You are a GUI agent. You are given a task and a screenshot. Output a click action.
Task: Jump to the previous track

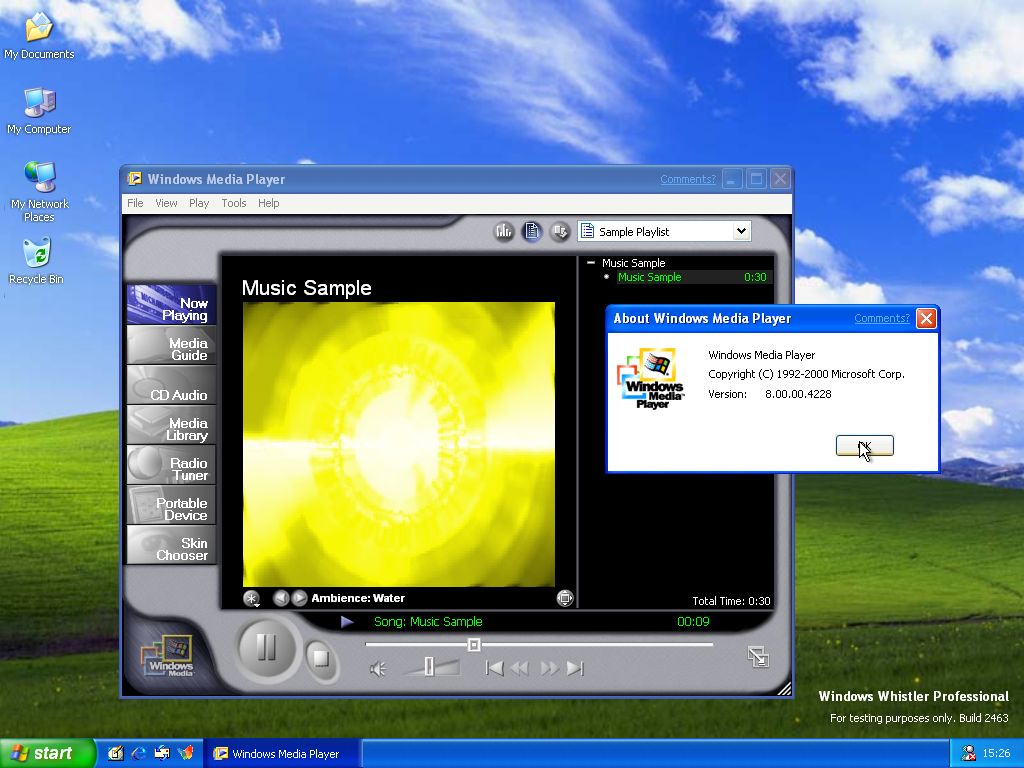pyautogui.click(x=494, y=669)
